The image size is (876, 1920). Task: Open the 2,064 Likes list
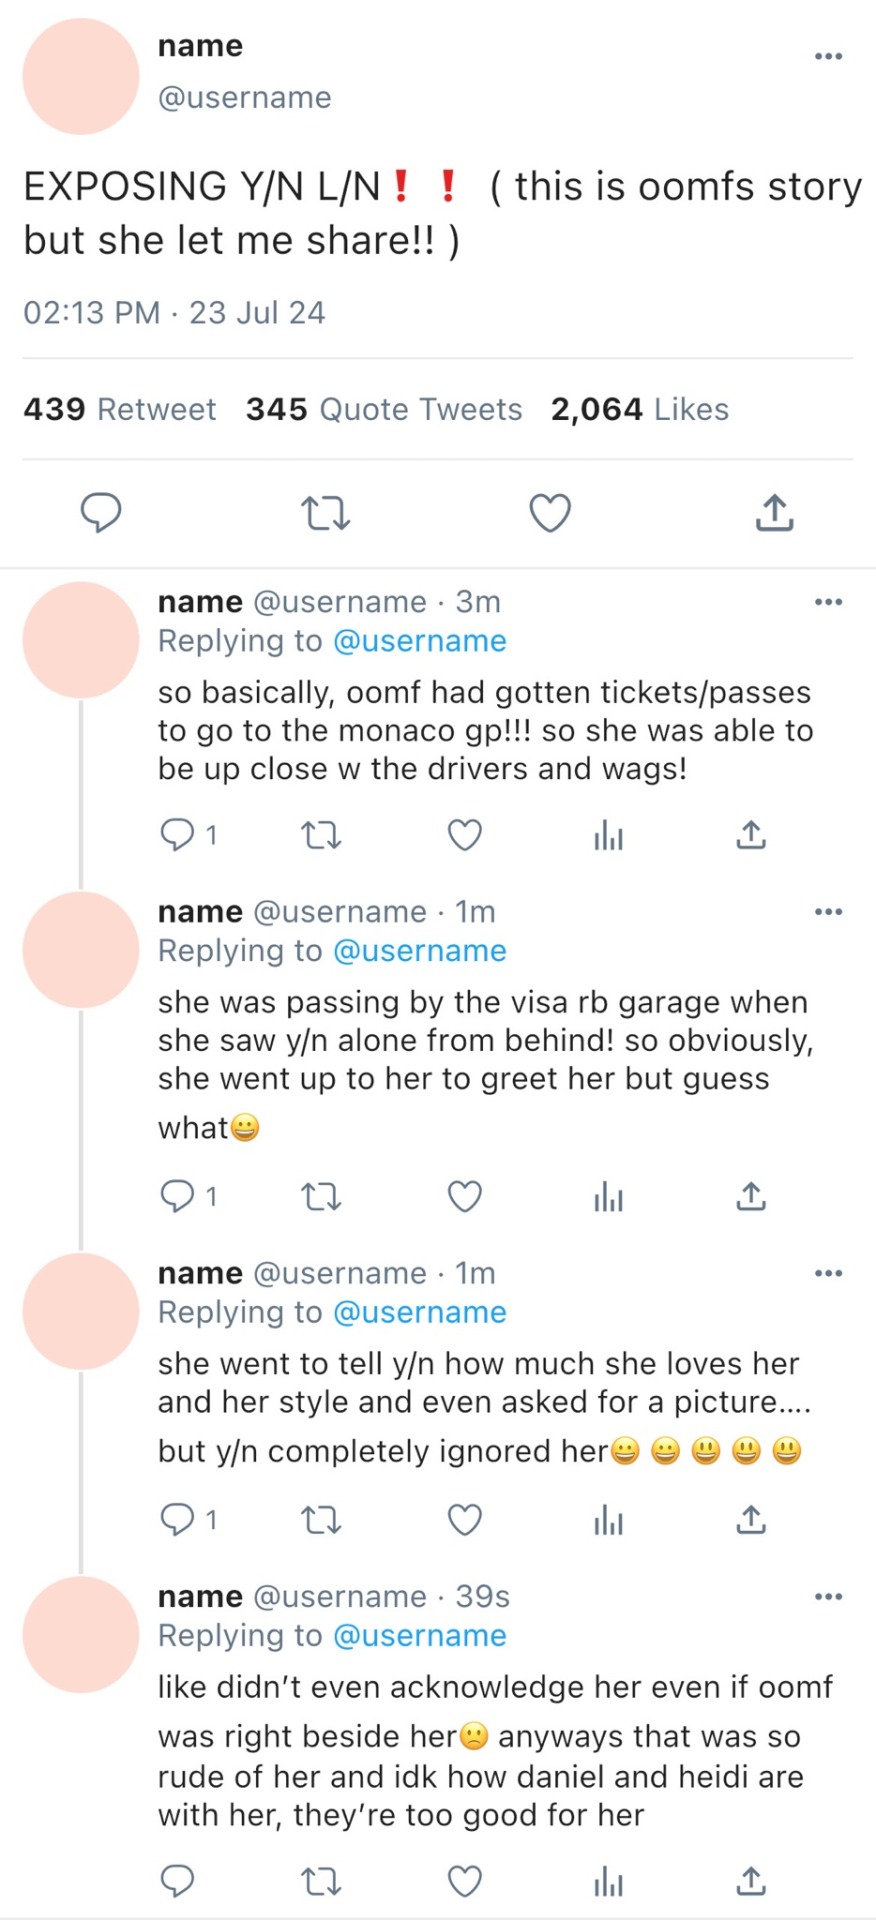pos(640,409)
